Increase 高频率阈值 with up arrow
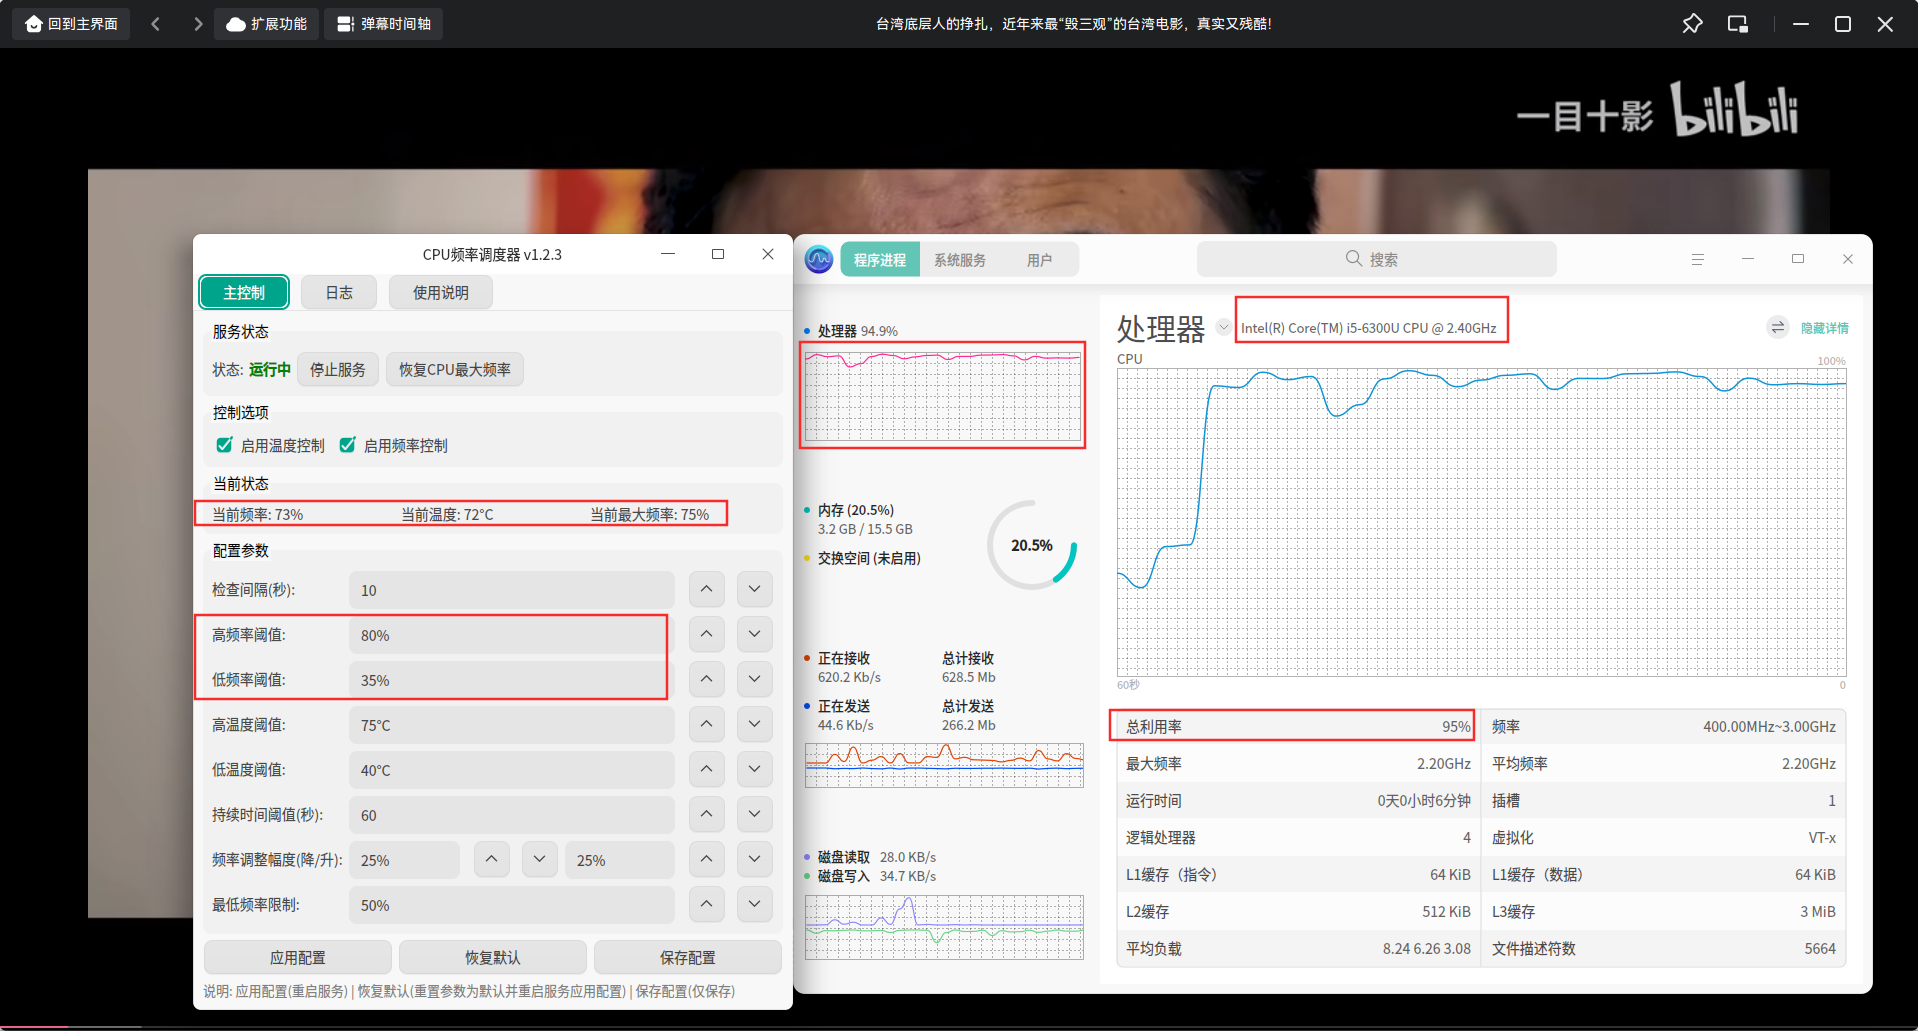This screenshot has width=1918, height=1031. [x=707, y=634]
